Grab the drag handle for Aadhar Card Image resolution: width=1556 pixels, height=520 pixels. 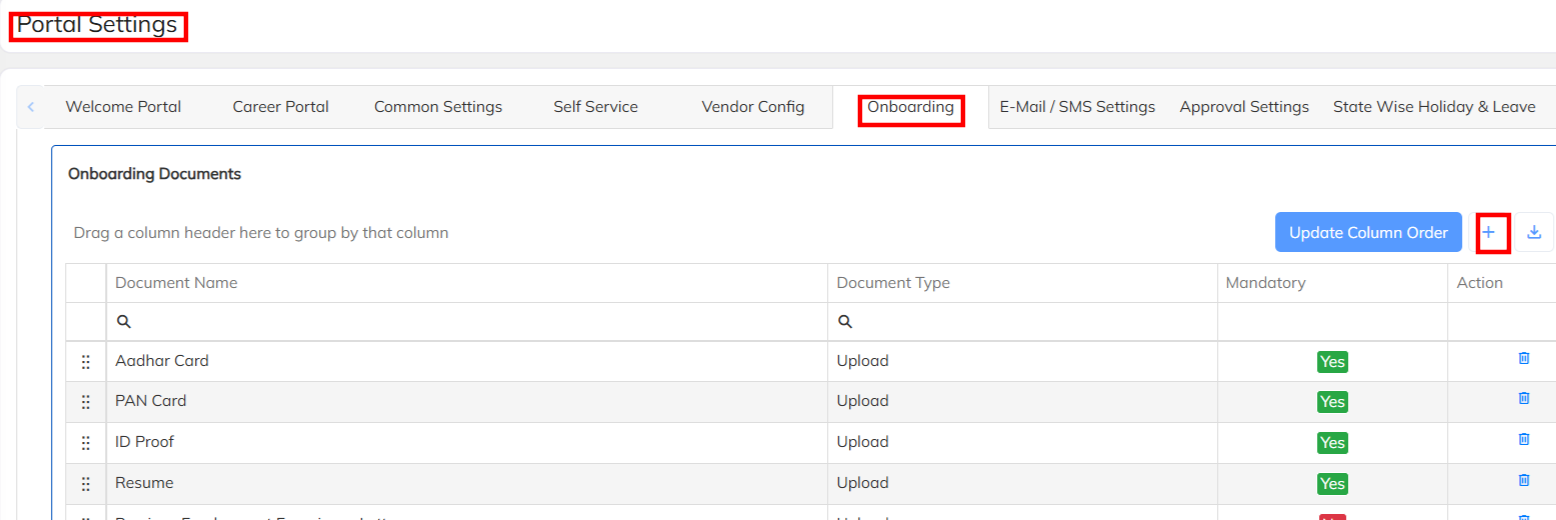pyautogui.click(x=86, y=362)
